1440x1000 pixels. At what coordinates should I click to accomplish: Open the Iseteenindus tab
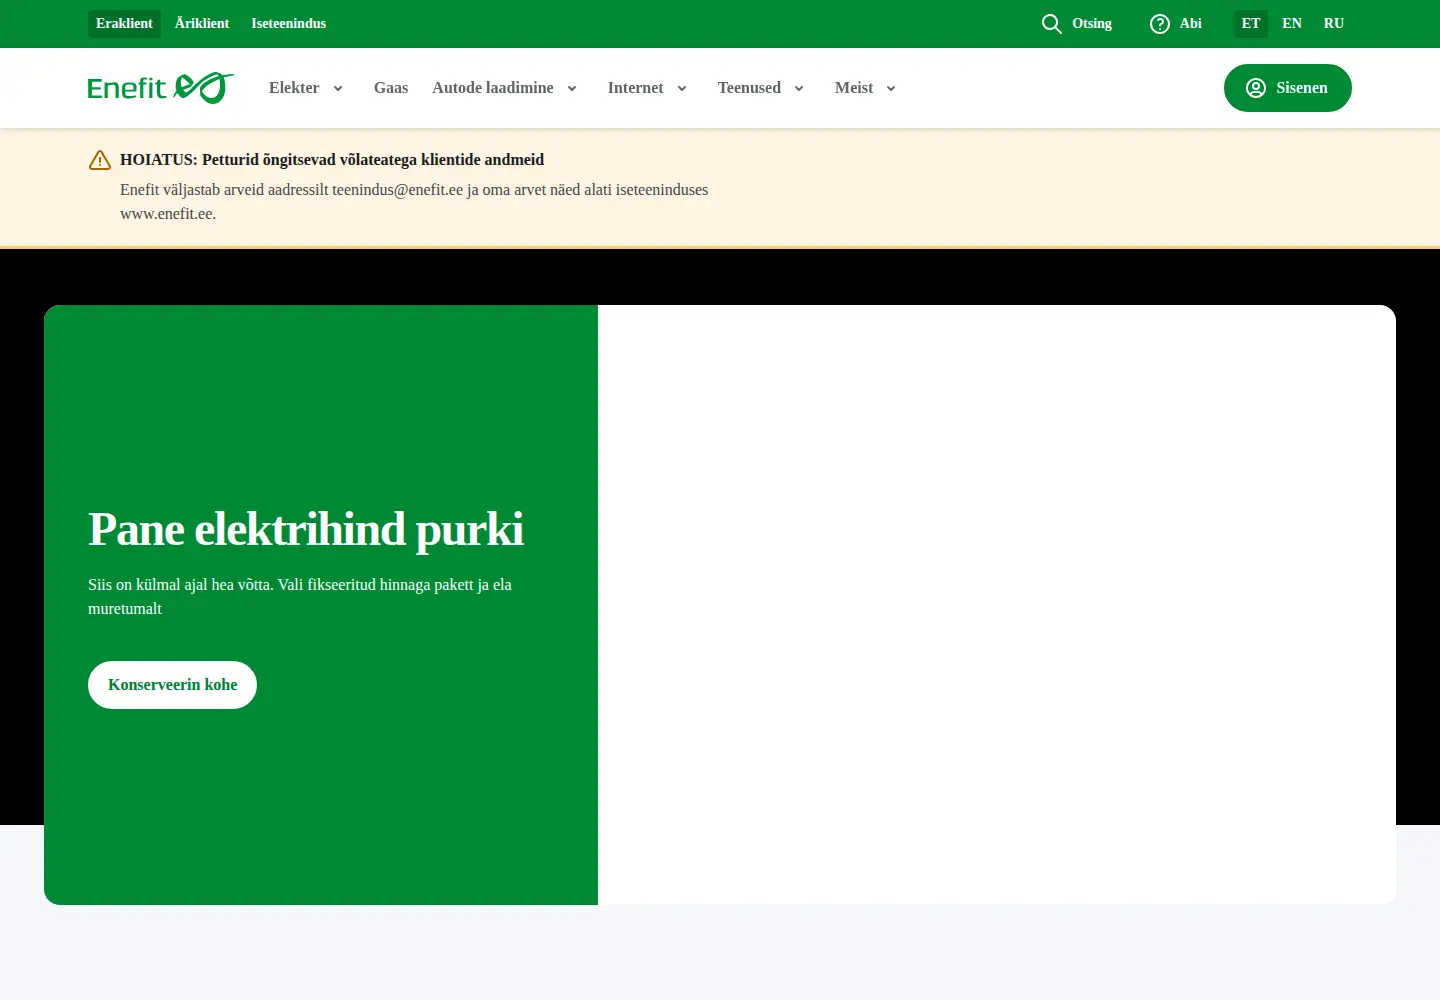click(289, 24)
